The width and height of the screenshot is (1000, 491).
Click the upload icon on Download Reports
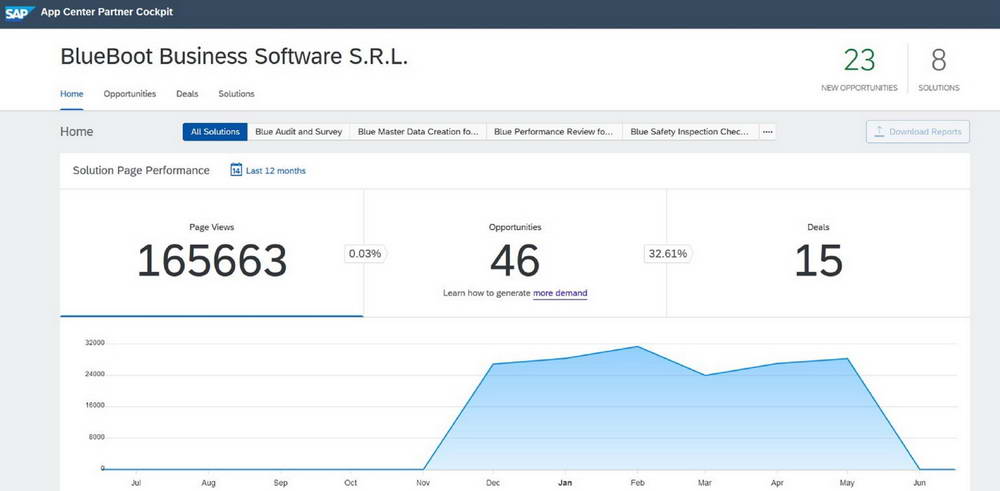(x=878, y=132)
